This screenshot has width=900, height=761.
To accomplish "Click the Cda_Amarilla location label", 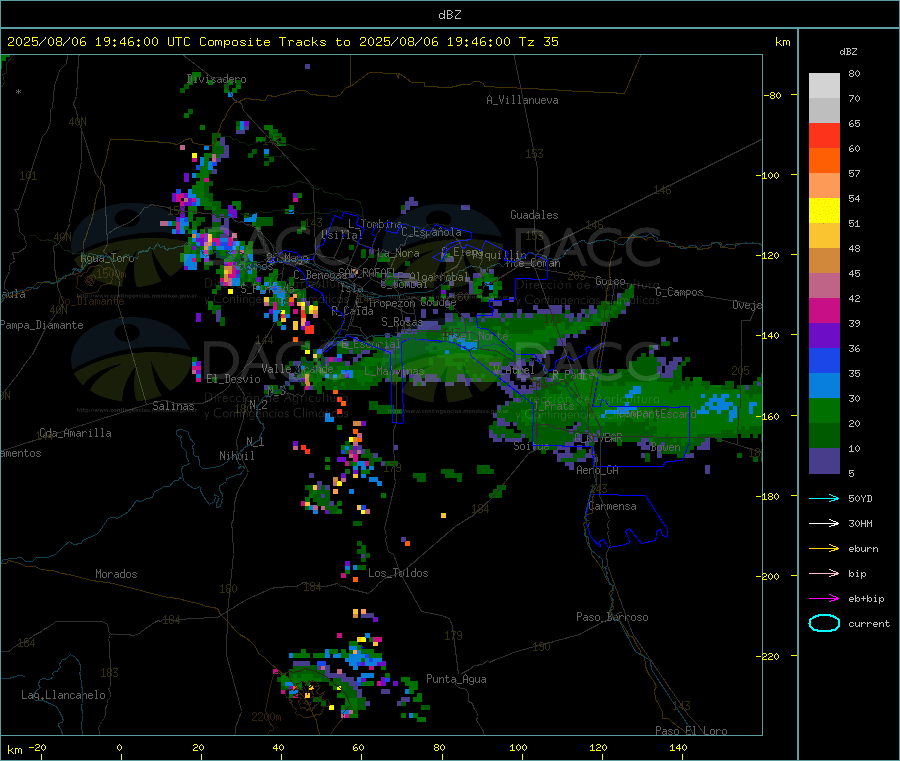I will pos(75,433).
